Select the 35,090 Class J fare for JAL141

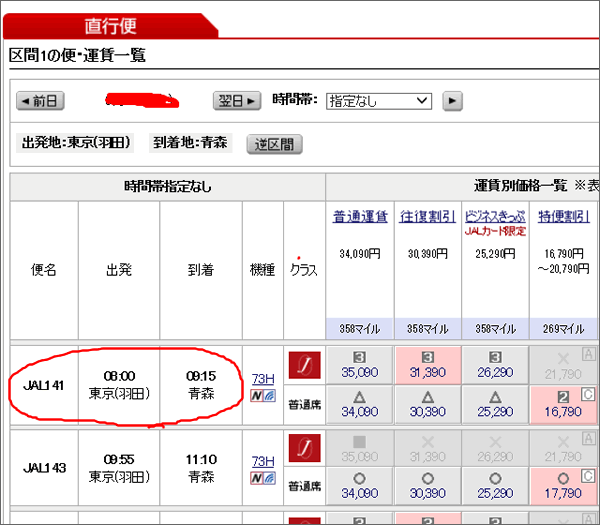[x=360, y=365]
